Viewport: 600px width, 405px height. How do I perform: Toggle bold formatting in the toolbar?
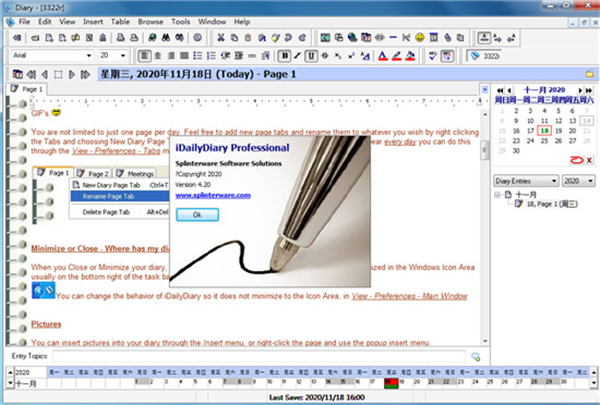click(x=285, y=54)
